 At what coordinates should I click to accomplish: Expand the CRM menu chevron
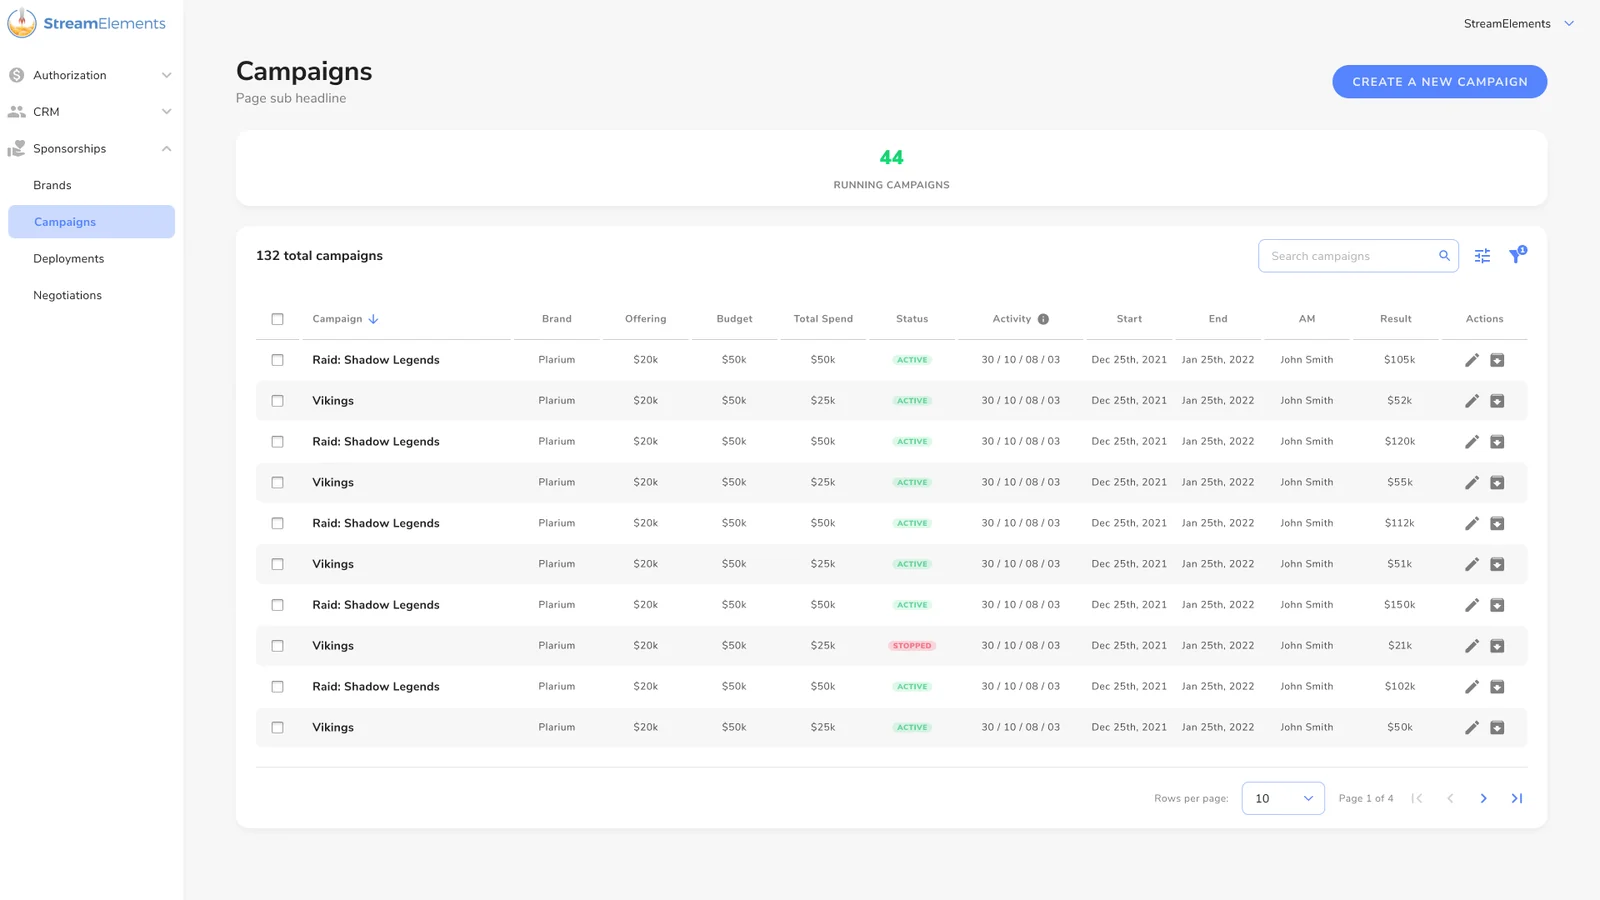pos(166,112)
